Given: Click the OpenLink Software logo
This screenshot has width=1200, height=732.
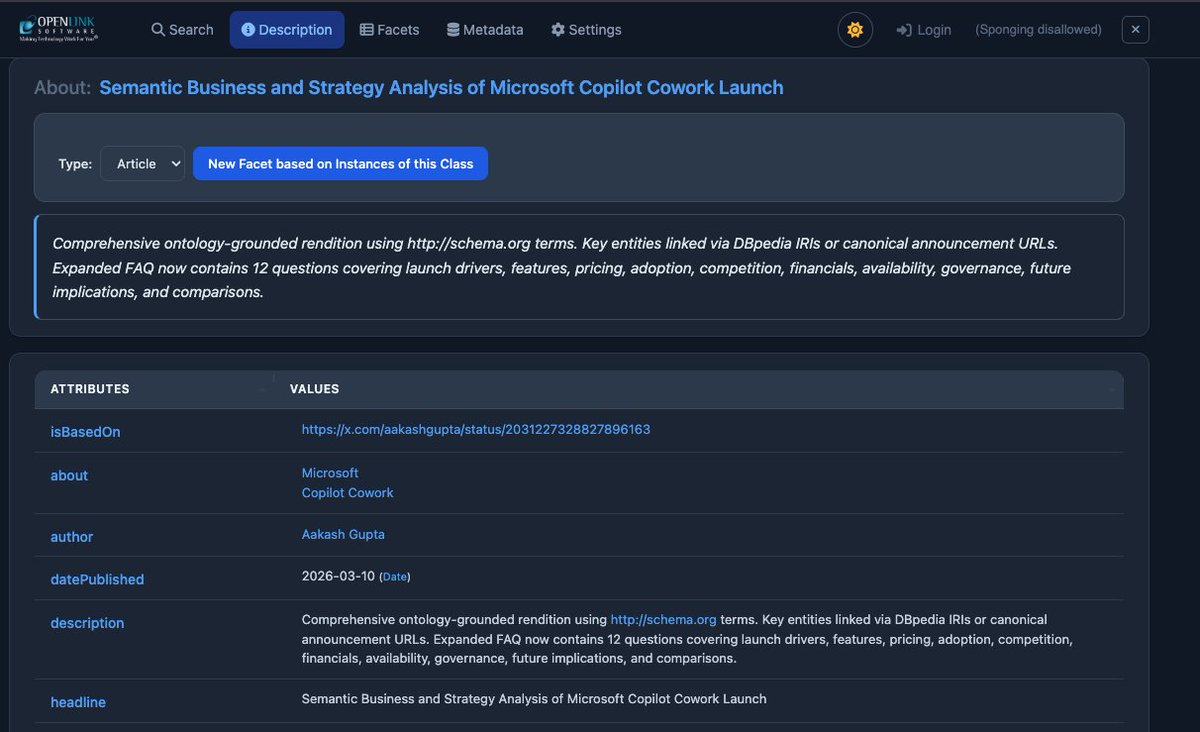Looking at the screenshot, I should coord(56,30).
